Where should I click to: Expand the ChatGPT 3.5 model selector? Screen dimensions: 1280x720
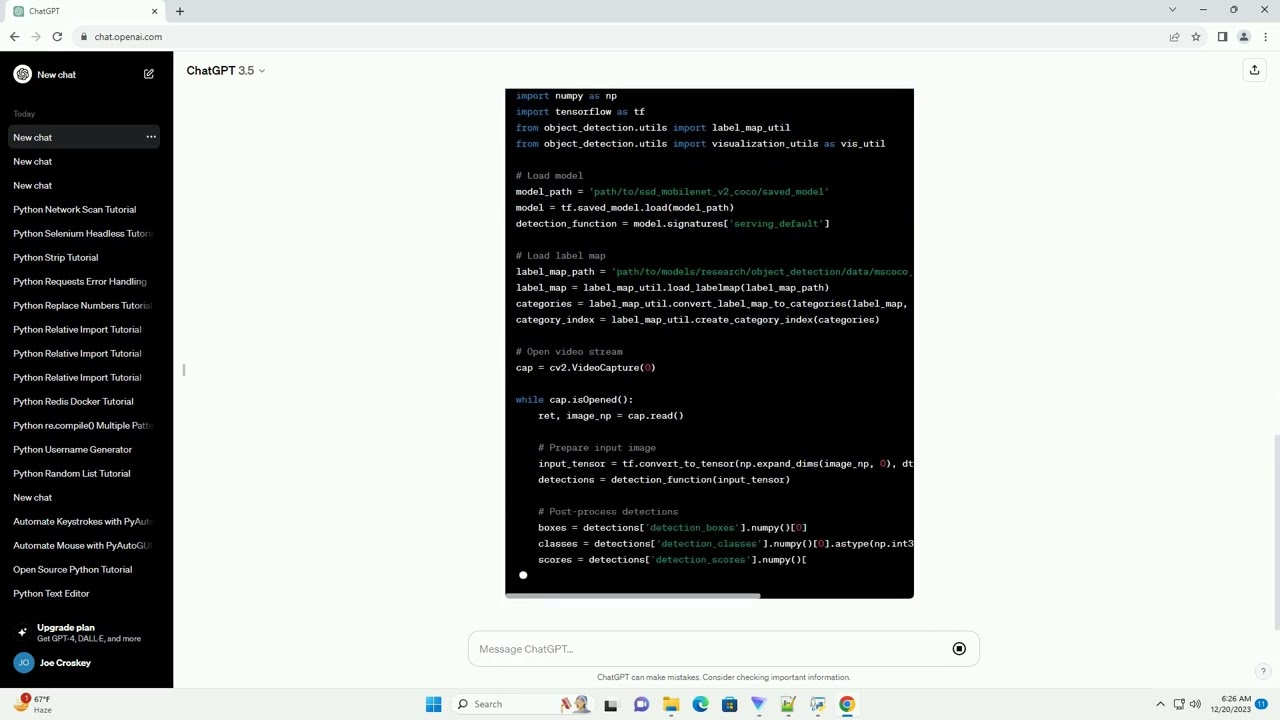click(226, 70)
